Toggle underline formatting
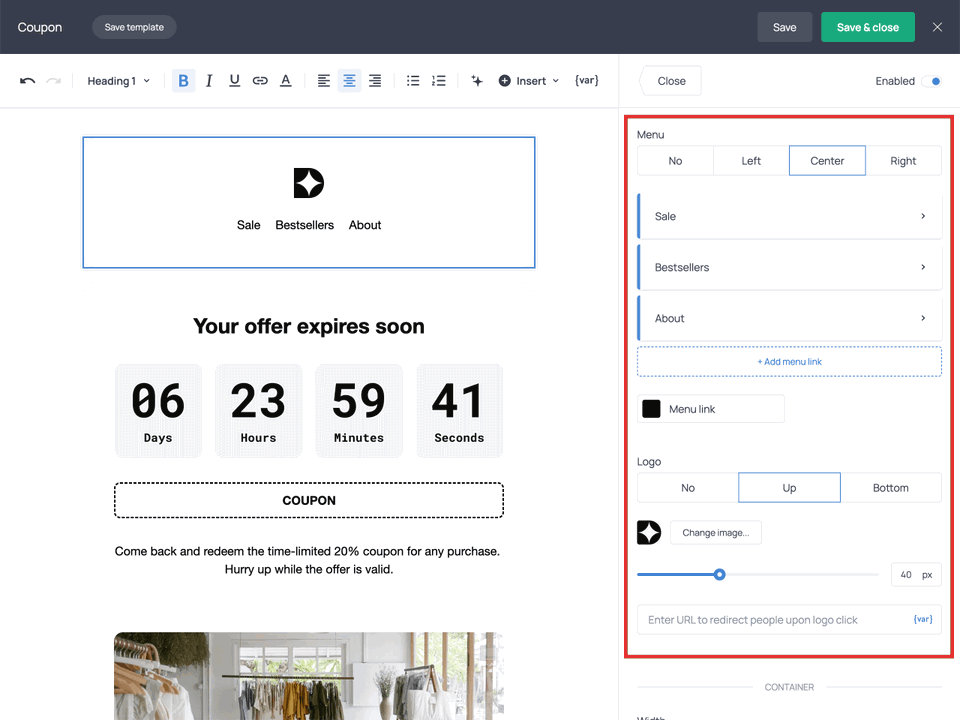 coord(234,81)
